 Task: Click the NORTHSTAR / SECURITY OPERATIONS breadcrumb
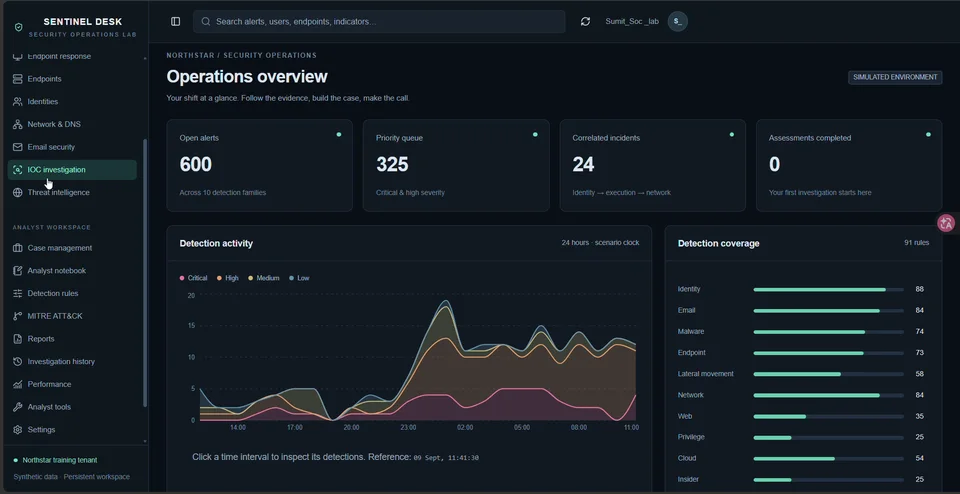(241, 55)
